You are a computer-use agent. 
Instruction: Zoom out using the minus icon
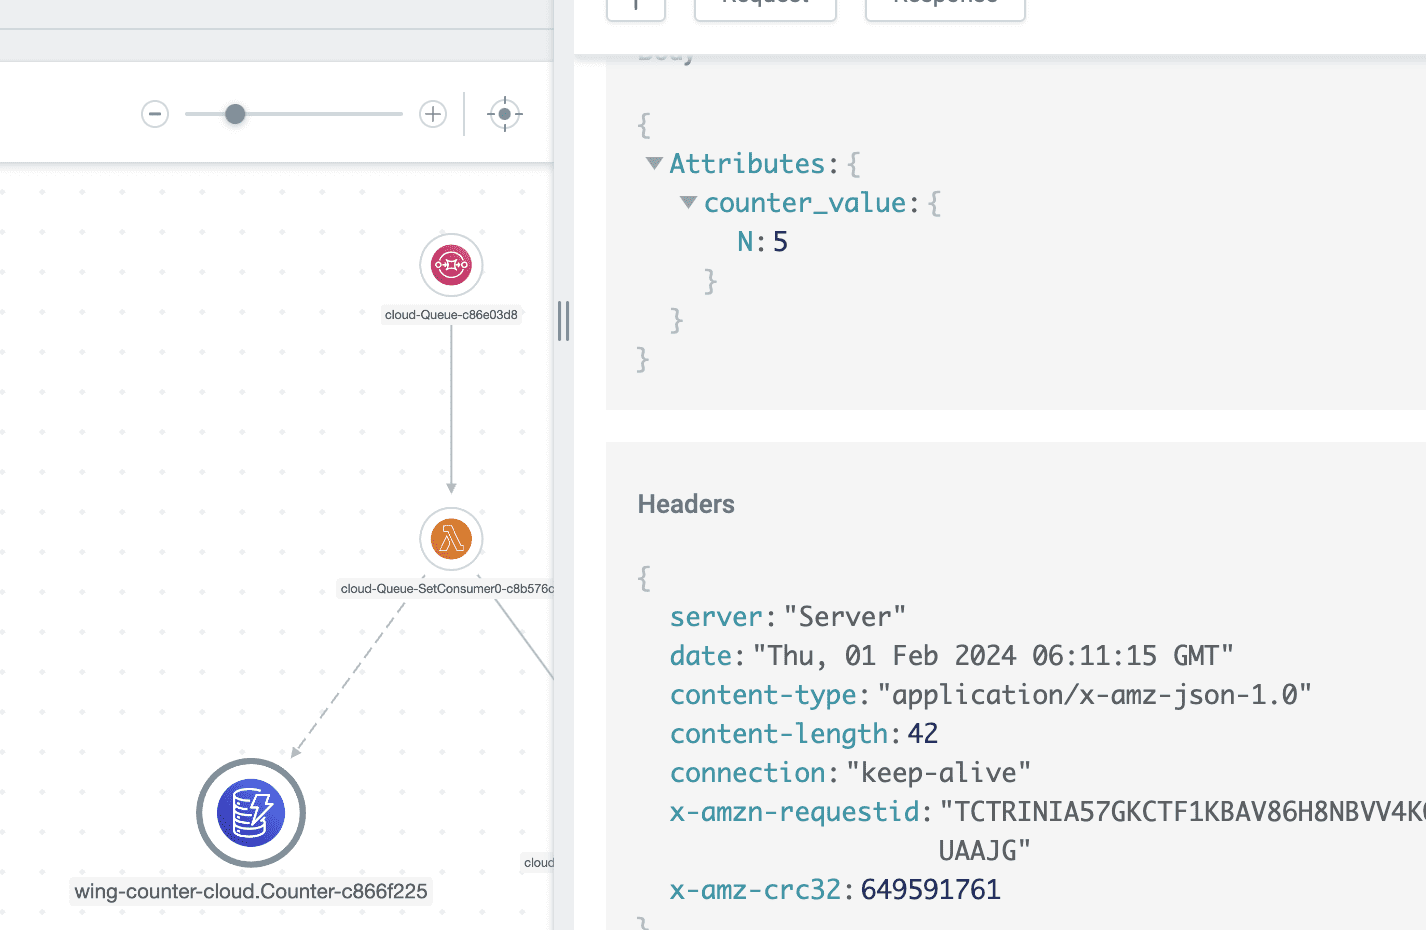[x=155, y=113]
